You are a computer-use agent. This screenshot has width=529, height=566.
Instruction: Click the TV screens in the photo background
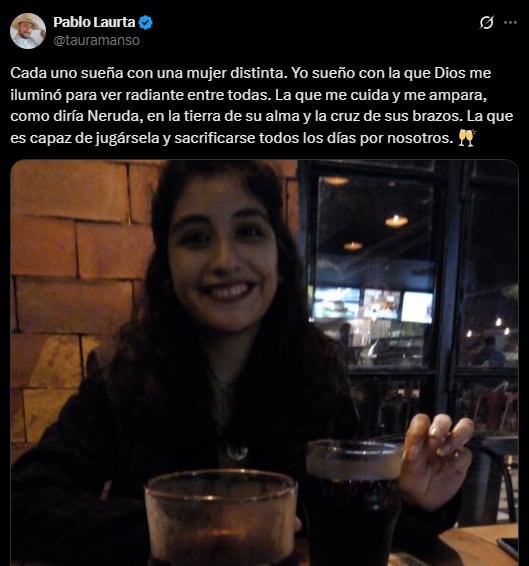(x=373, y=304)
